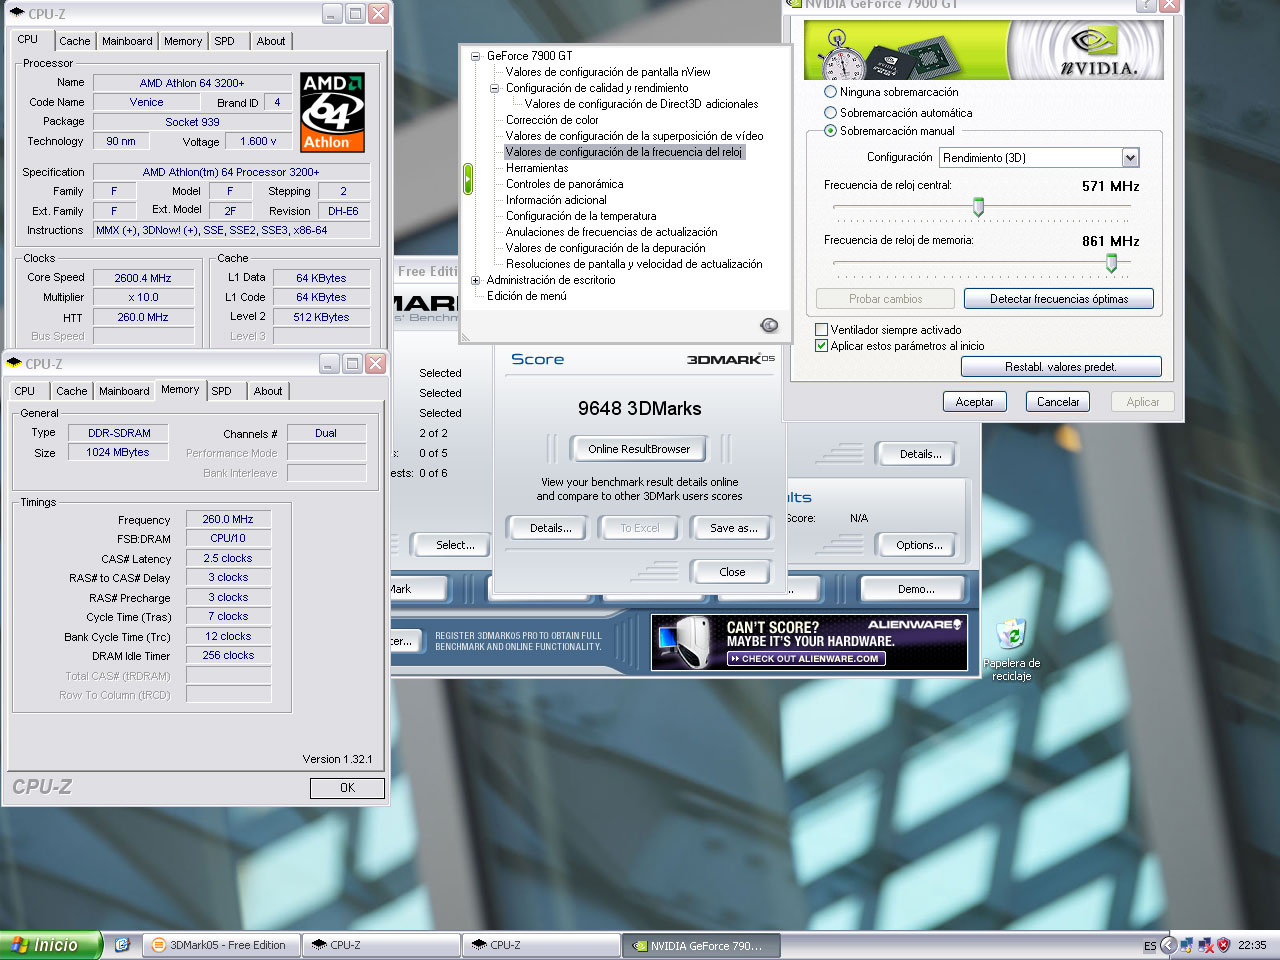Select the Ninguna sobremarcación radio option
1280x960 pixels.
[830, 92]
